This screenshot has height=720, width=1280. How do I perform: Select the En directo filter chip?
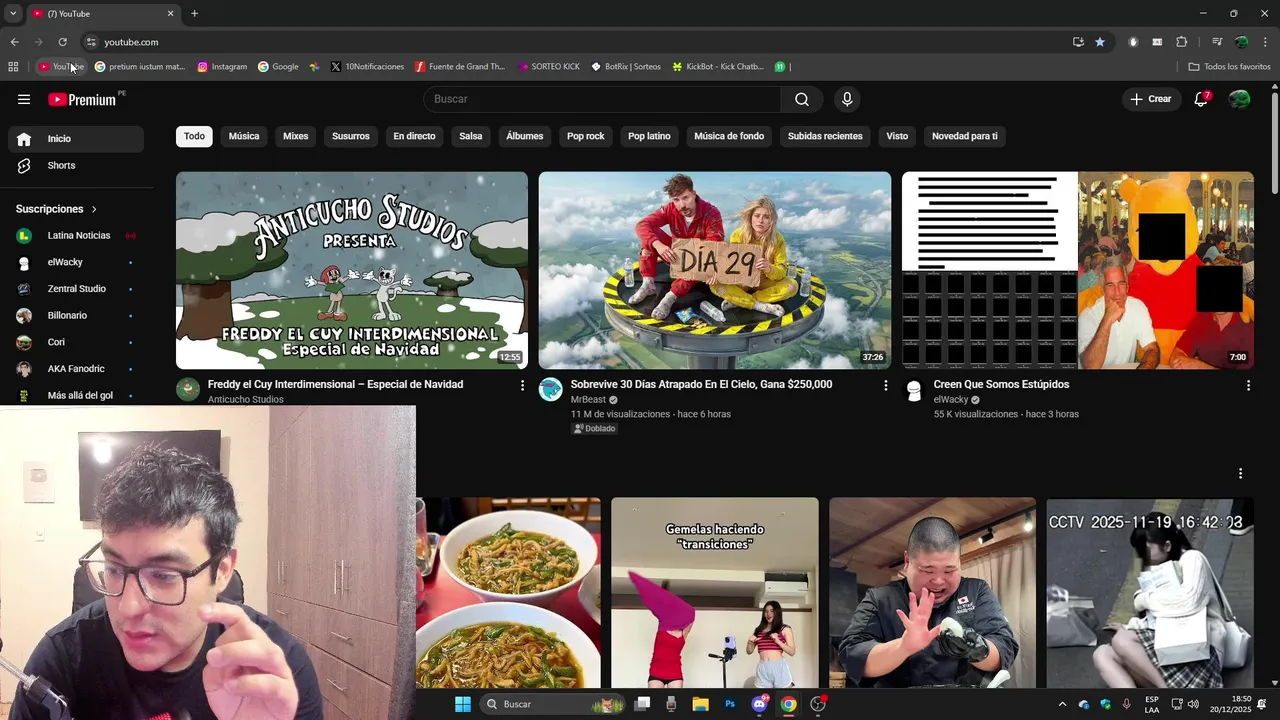[x=414, y=136]
